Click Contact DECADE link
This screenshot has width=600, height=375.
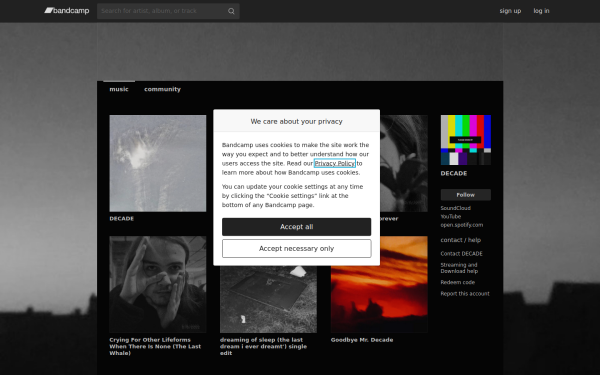461,254
